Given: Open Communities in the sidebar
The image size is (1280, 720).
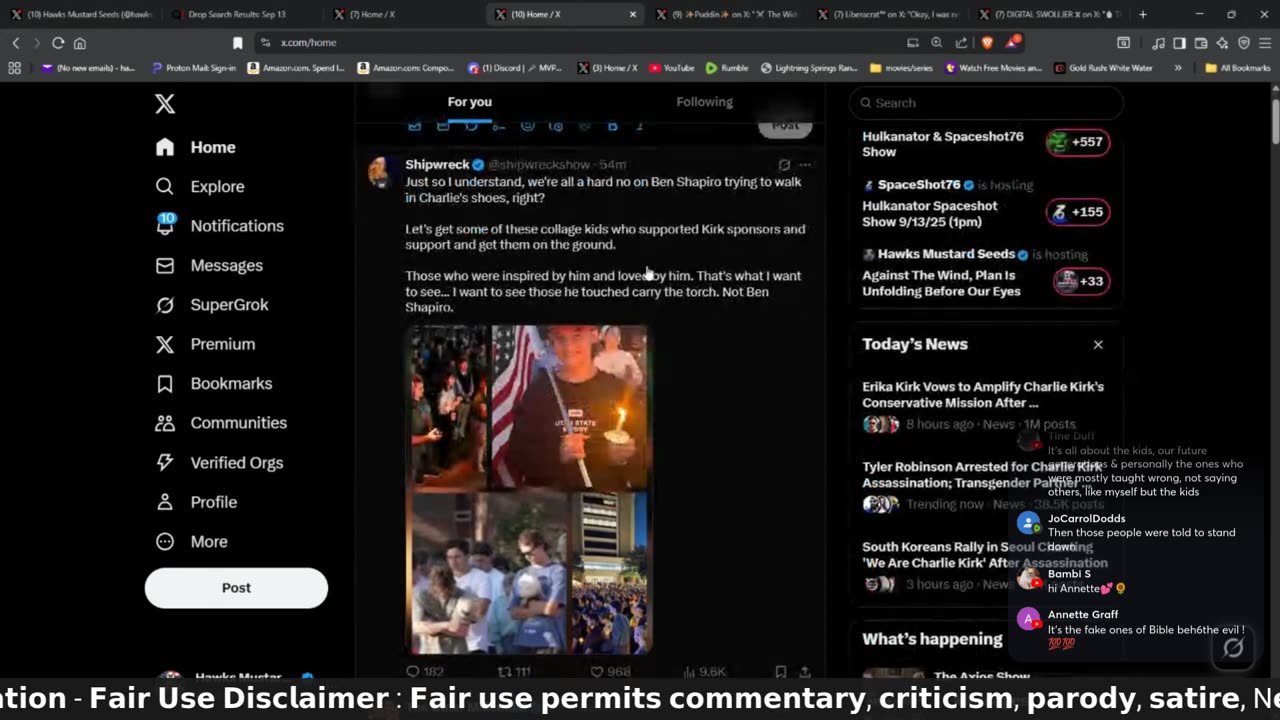Looking at the screenshot, I should tap(221, 423).
